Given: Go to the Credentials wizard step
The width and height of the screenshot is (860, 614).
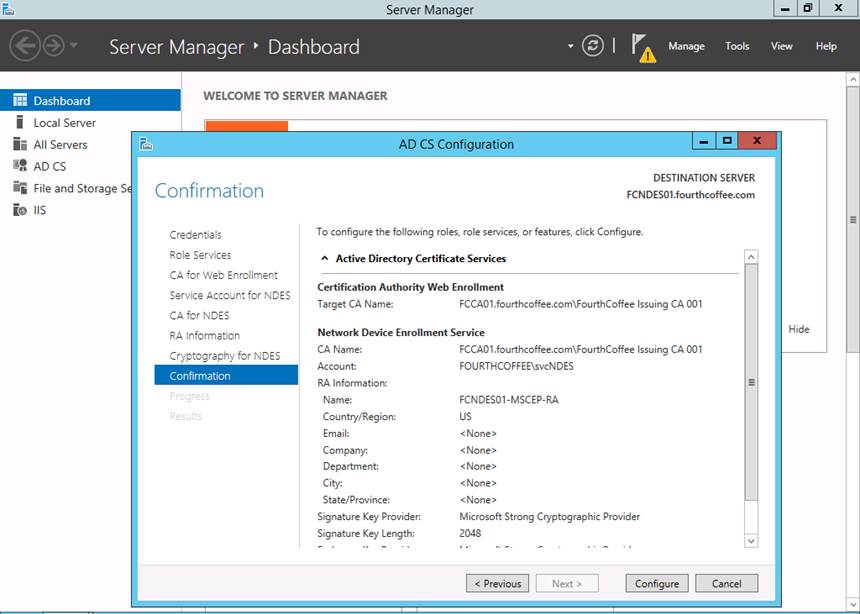Looking at the screenshot, I should pyautogui.click(x=195, y=235).
